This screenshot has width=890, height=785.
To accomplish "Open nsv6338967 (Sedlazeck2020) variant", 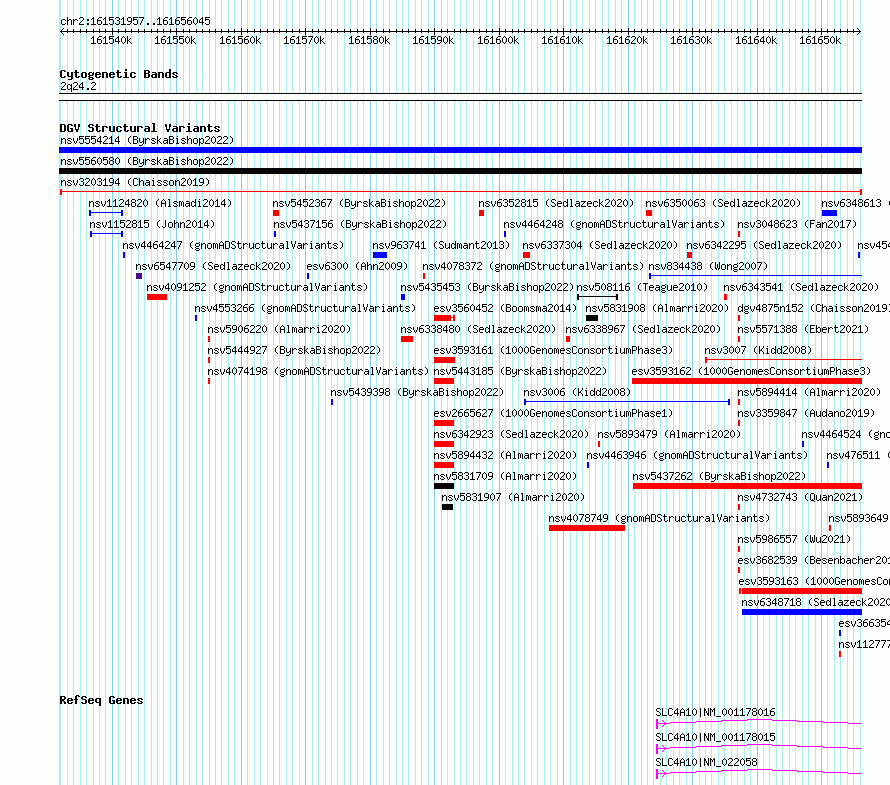I will click(x=643, y=329).
